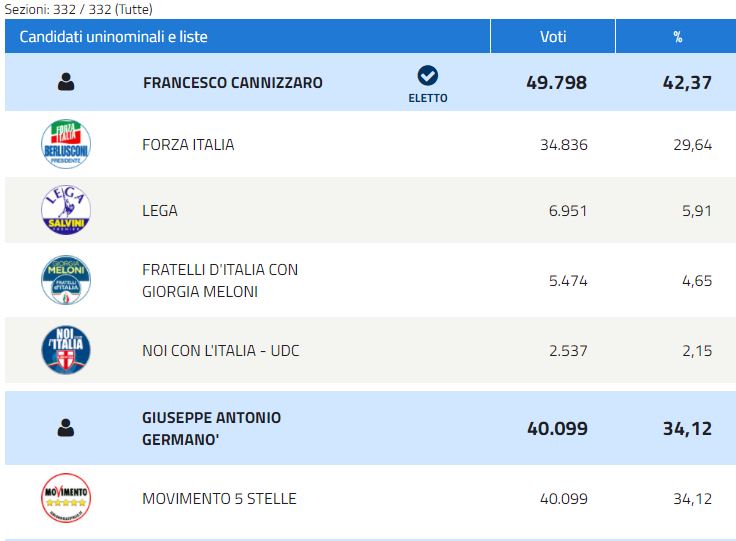Click the Noi con l'Italia UDC logo
Screen dimensions: 736x541
(66, 350)
